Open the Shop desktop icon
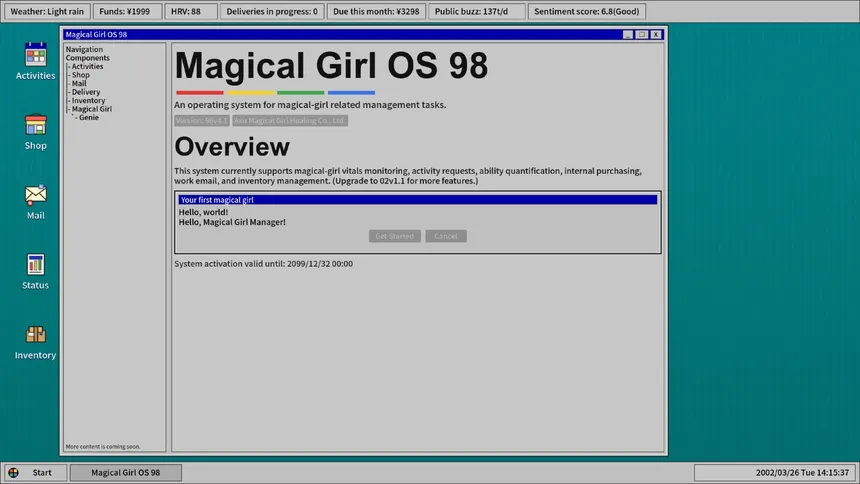 point(36,125)
